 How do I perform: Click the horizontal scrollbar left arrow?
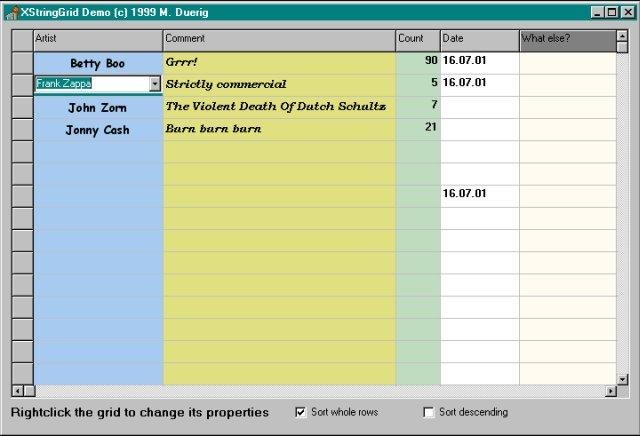click(x=17, y=391)
